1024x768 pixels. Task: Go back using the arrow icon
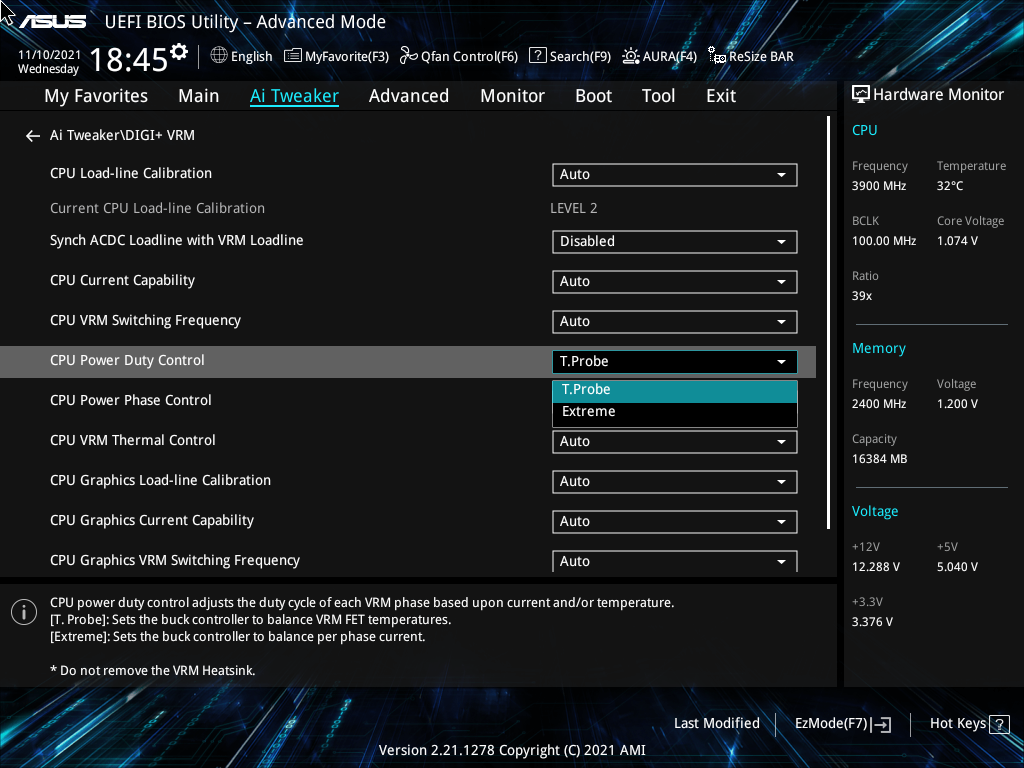pos(33,136)
